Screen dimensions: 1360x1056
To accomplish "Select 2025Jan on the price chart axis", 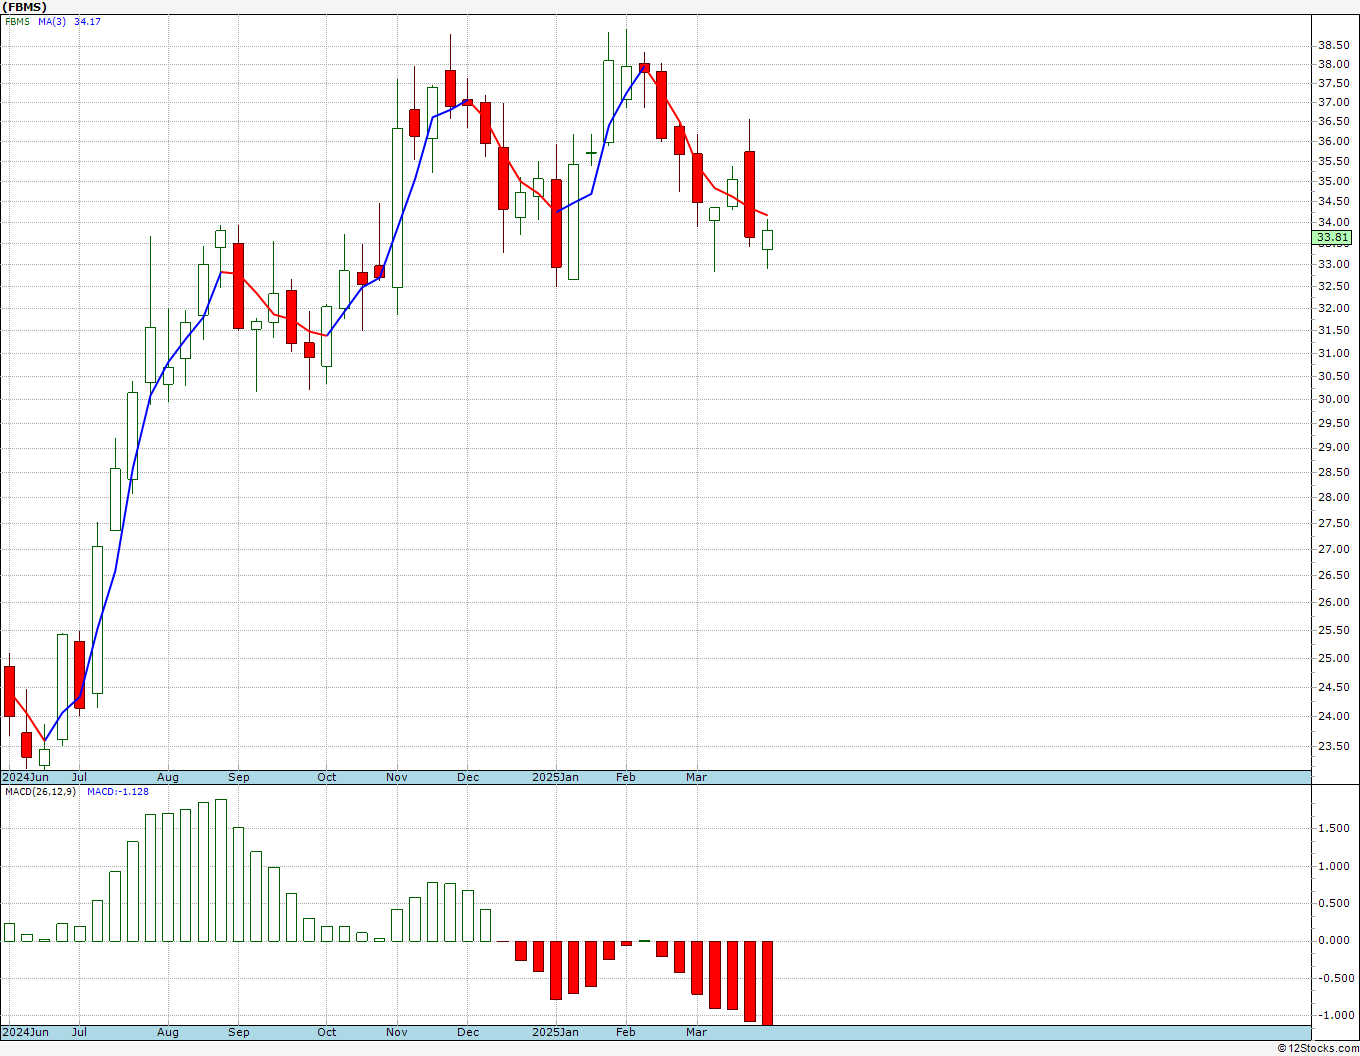I will point(555,777).
